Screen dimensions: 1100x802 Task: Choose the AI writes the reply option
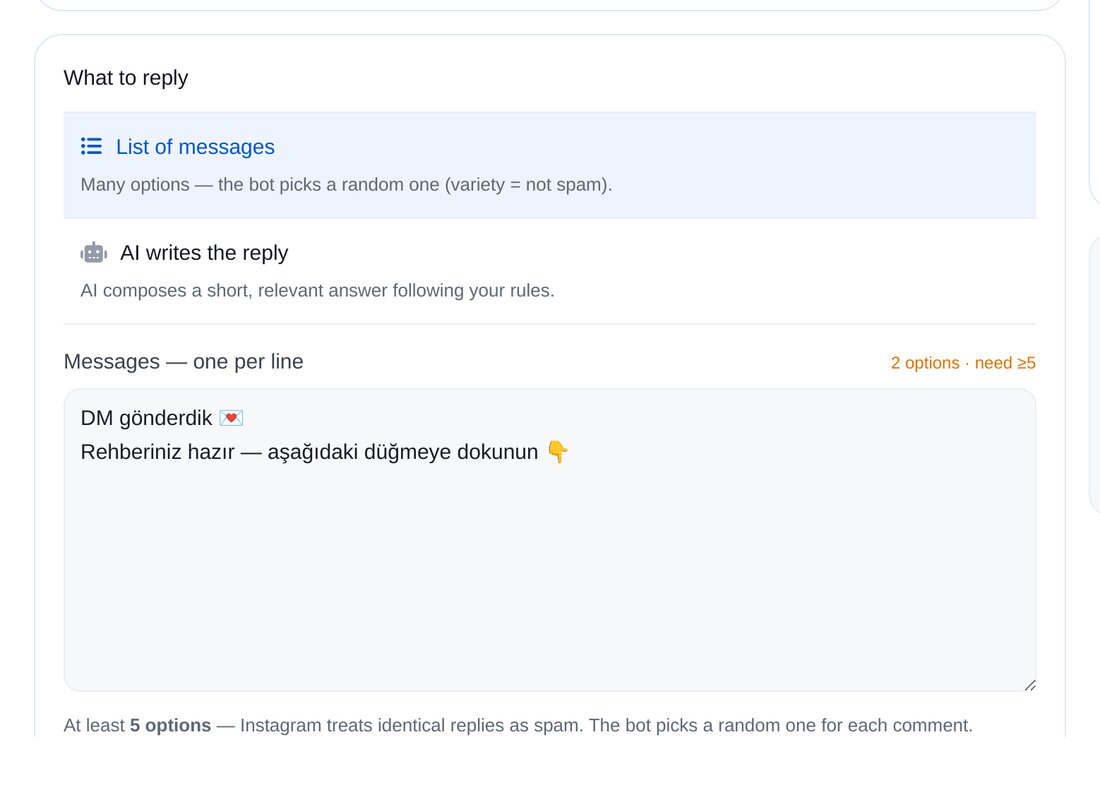point(549,271)
